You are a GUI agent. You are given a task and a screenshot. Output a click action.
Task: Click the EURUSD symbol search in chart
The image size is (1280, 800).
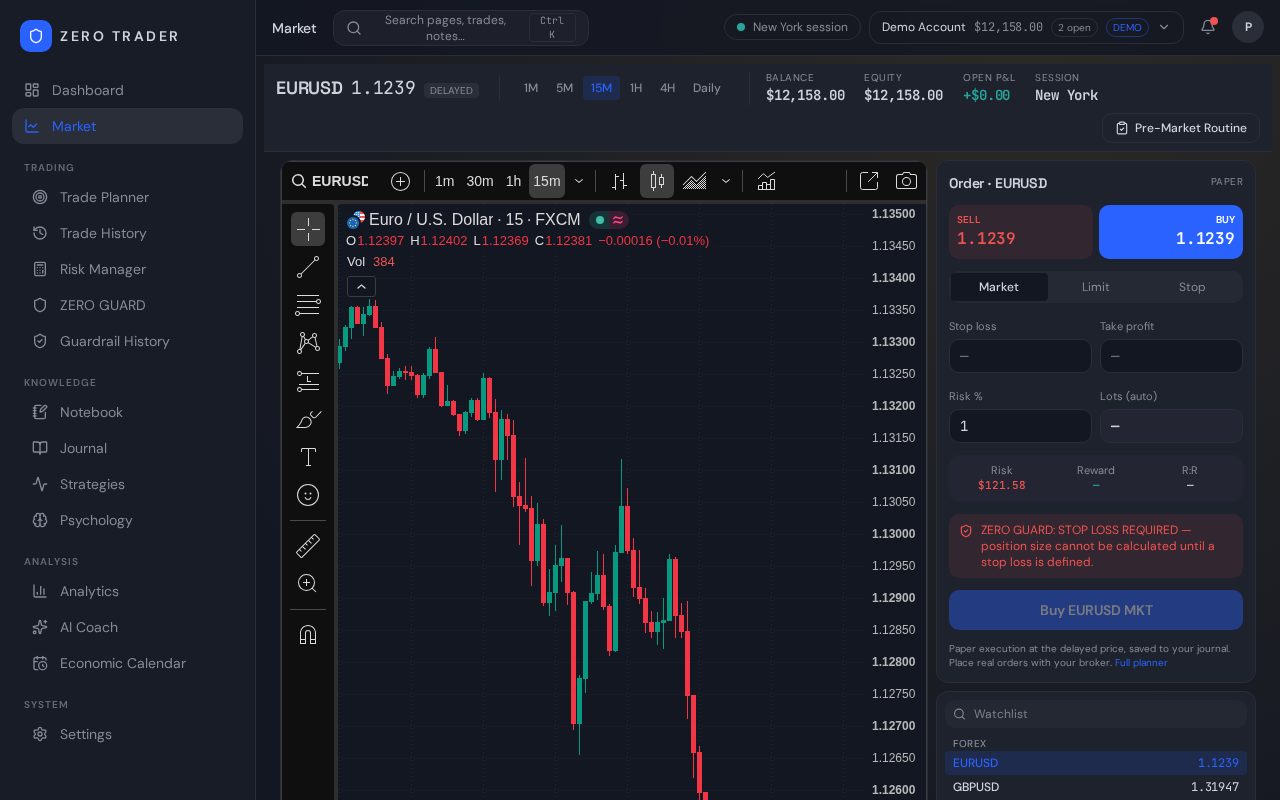(331, 181)
